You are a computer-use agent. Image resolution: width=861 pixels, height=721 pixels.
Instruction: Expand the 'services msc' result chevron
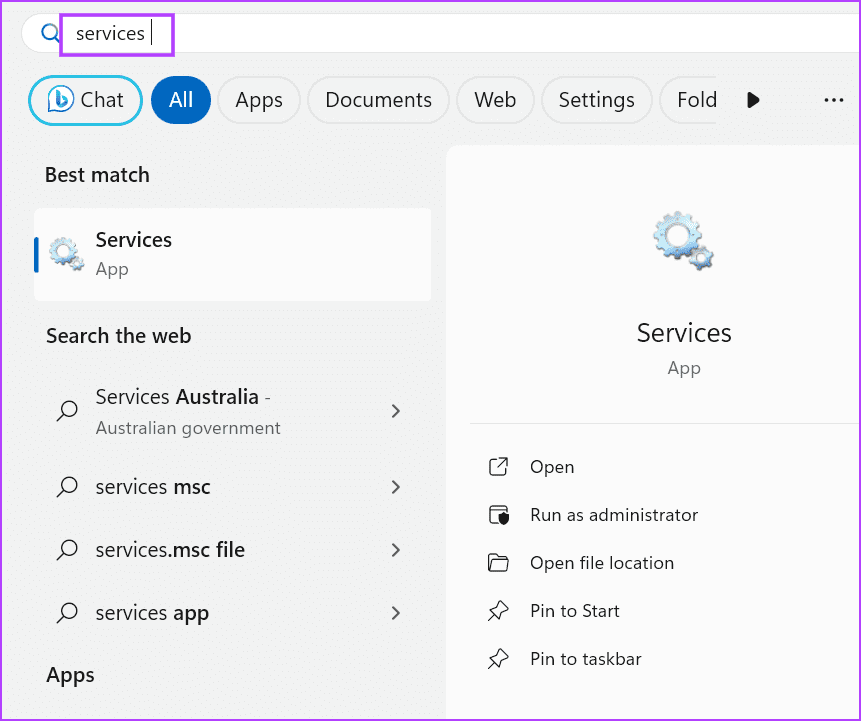tap(395, 487)
